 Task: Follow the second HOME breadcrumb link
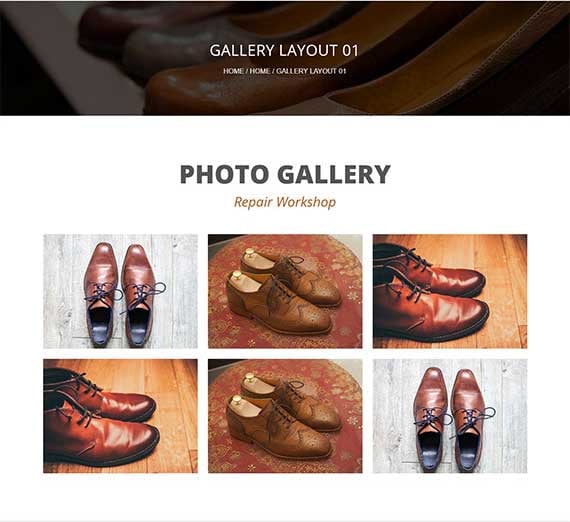point(260,71)
